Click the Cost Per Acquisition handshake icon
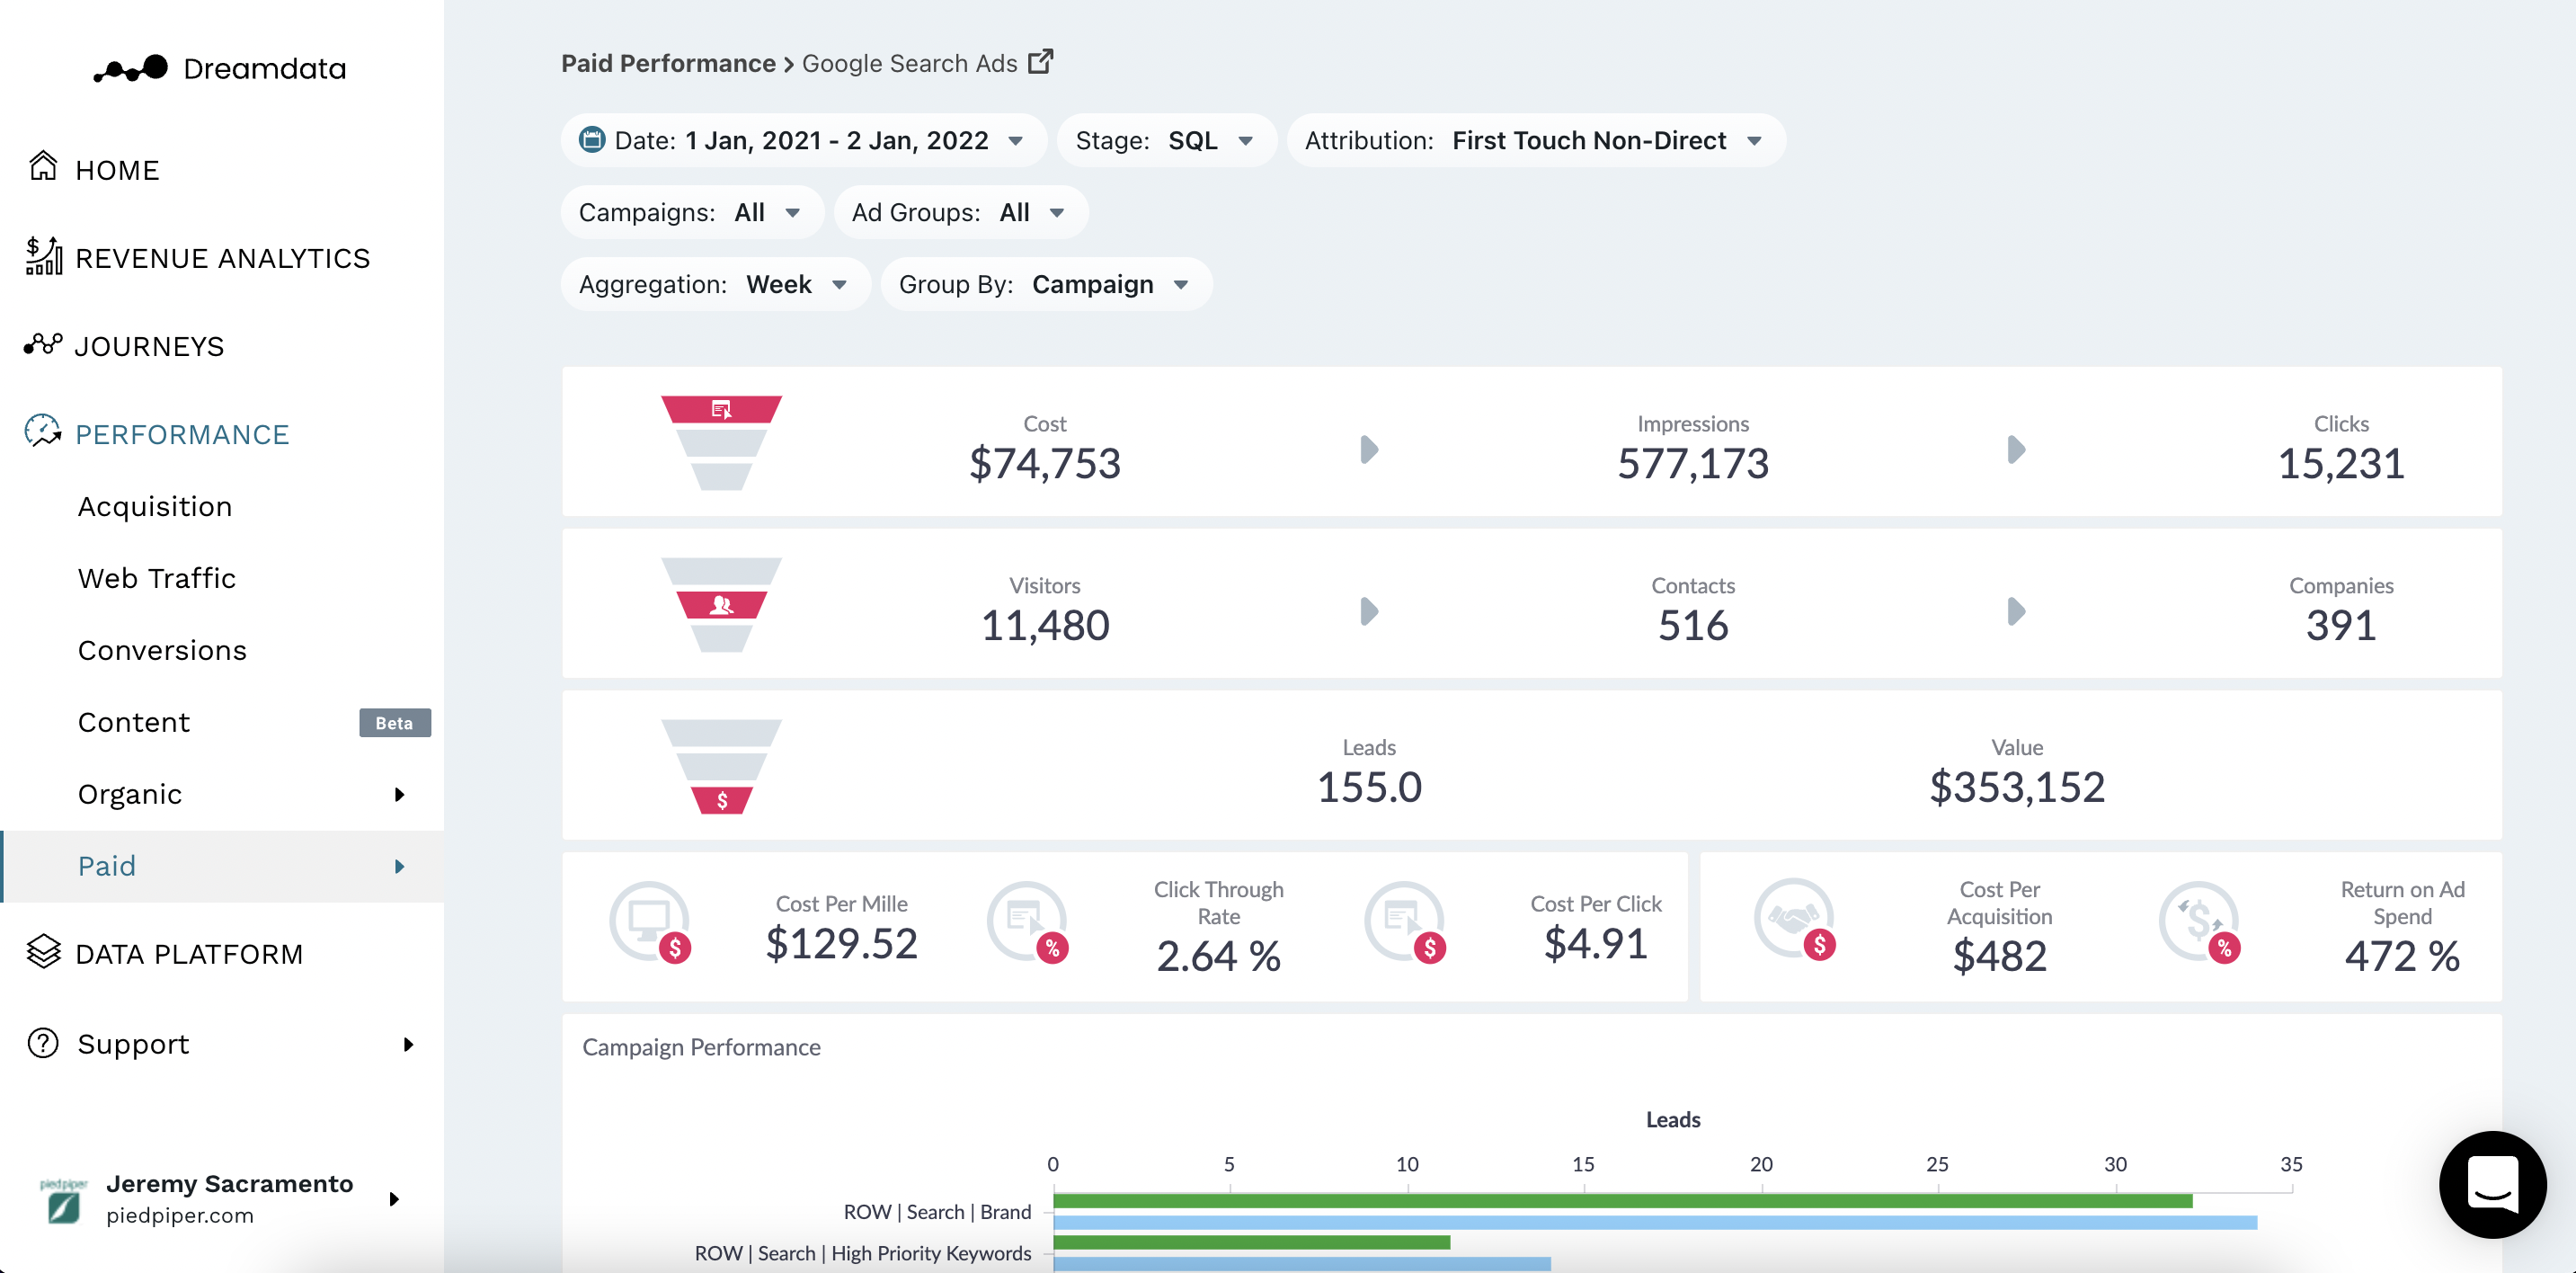Viewport: 2576px width, 1273px height. [1794, 919]
